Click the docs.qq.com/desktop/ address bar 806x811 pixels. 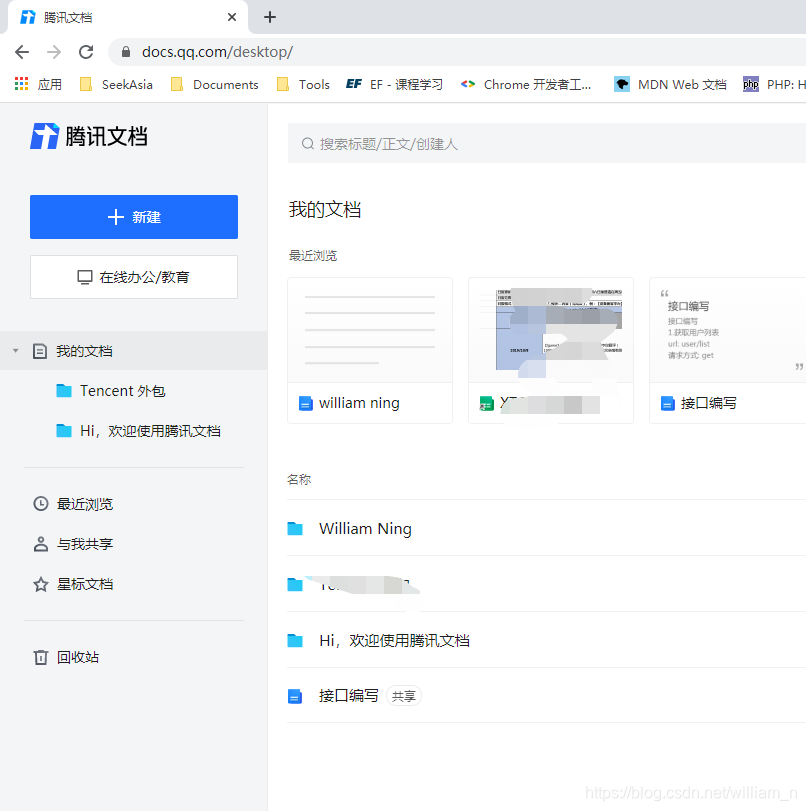457,52
